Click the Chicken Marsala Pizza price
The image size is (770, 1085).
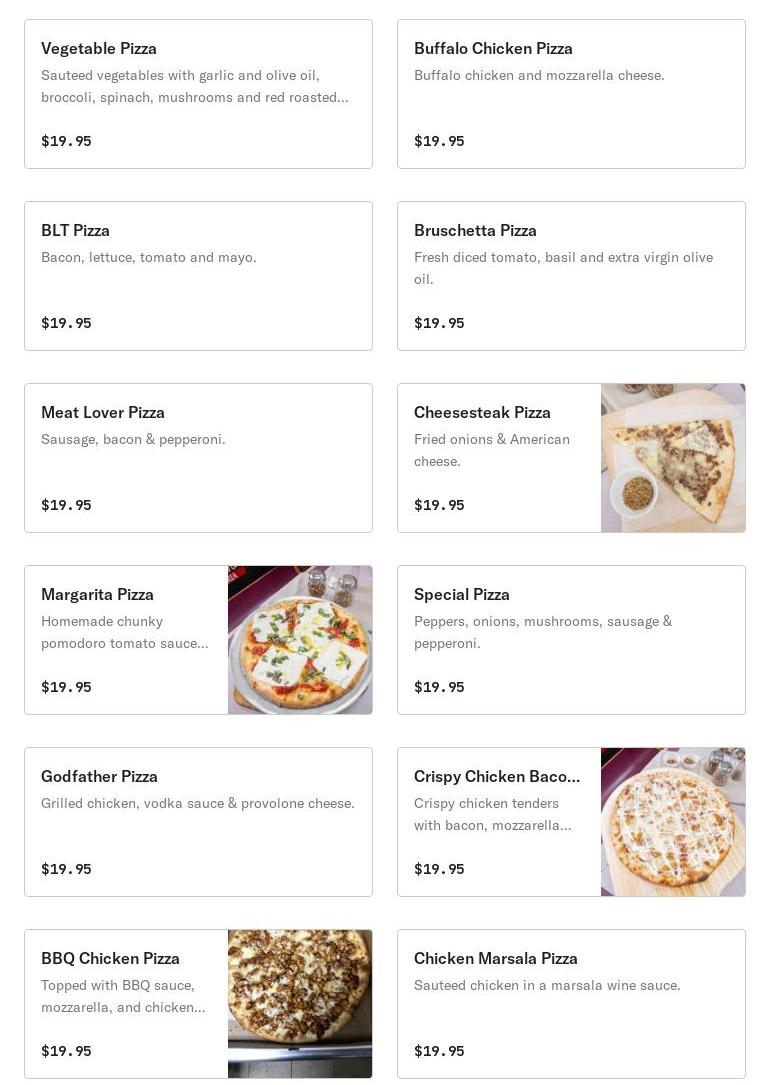point(439,1051)
